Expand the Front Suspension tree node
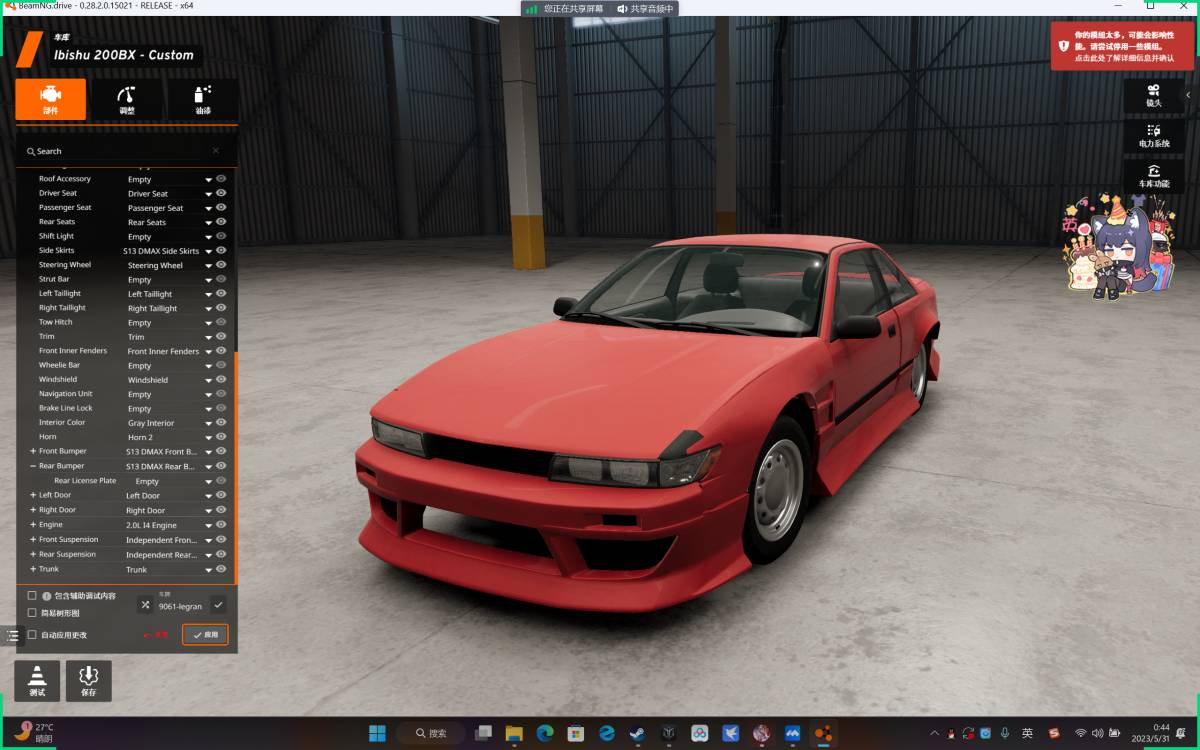 (x=33, y=539)
